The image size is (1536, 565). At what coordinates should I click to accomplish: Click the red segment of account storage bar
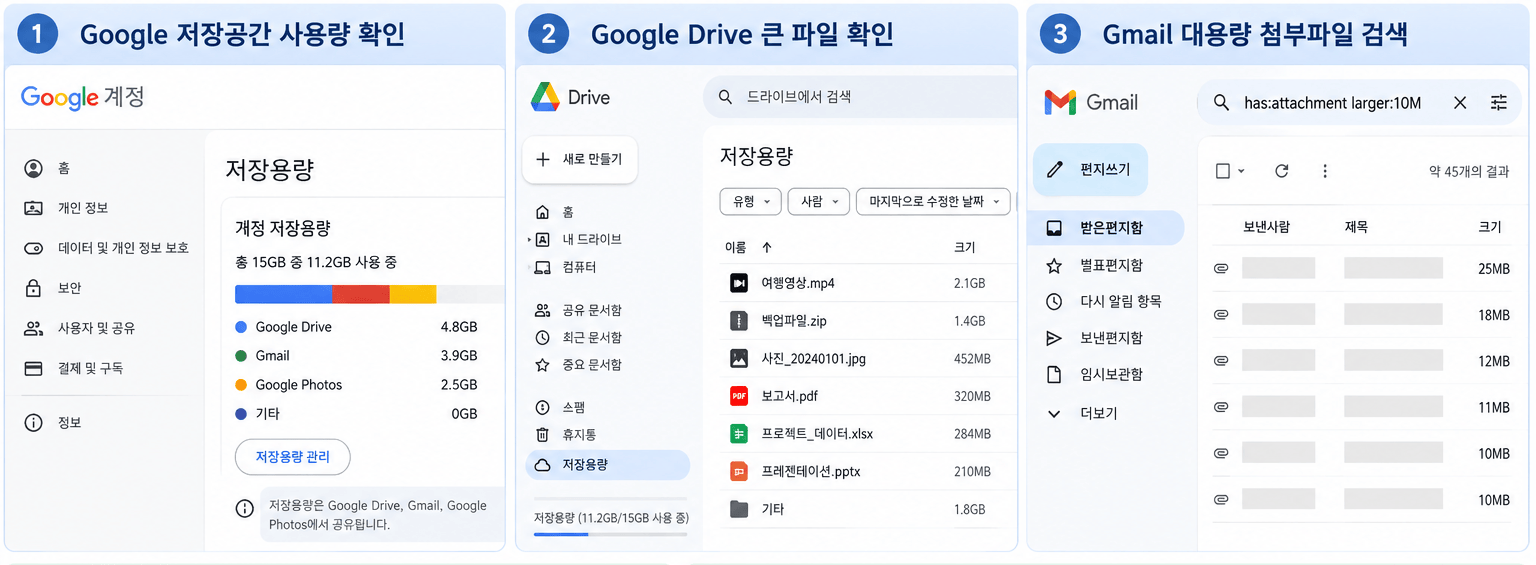tap(360, 294)
